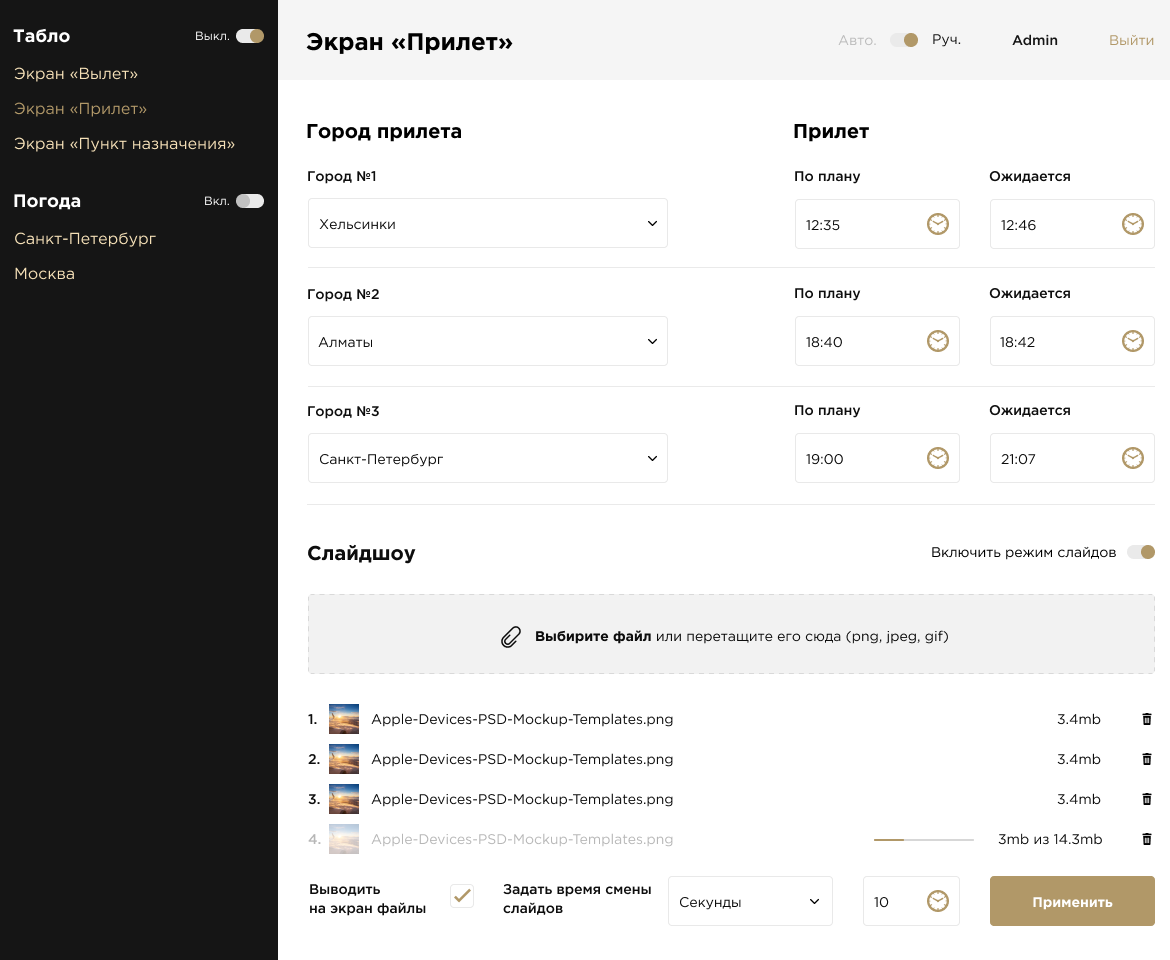Open the Секунды time unit dropdown
This screenshot has height=960, width=1170.
tap(749, 901)
